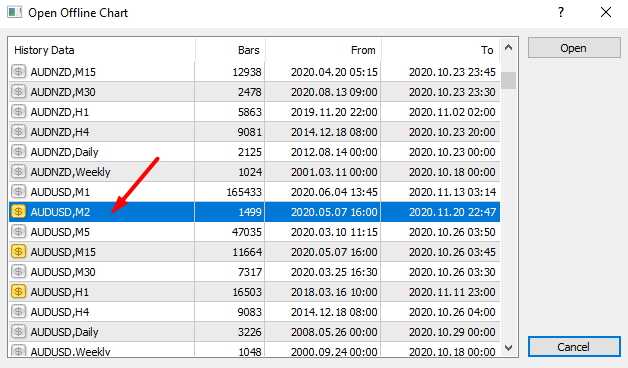
Task: Sort by the Bars column header
Action: 230,50
